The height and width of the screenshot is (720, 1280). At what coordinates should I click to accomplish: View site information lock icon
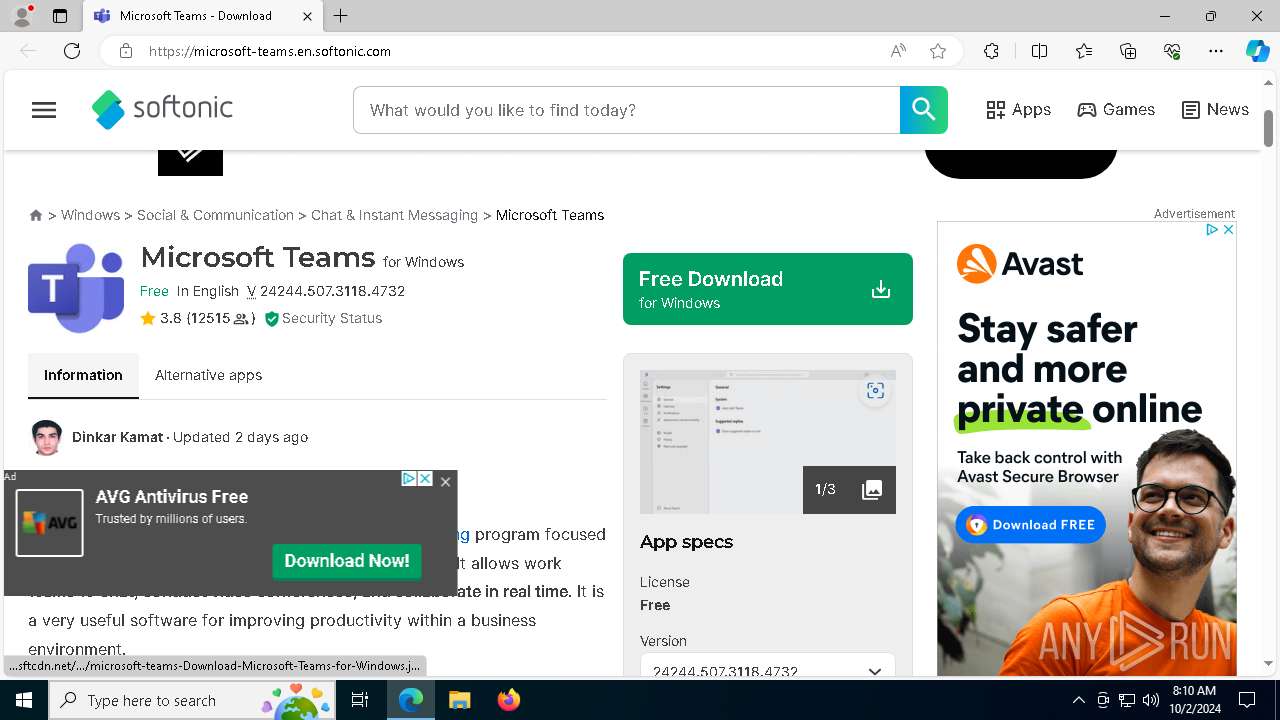(x=125, y=51)
